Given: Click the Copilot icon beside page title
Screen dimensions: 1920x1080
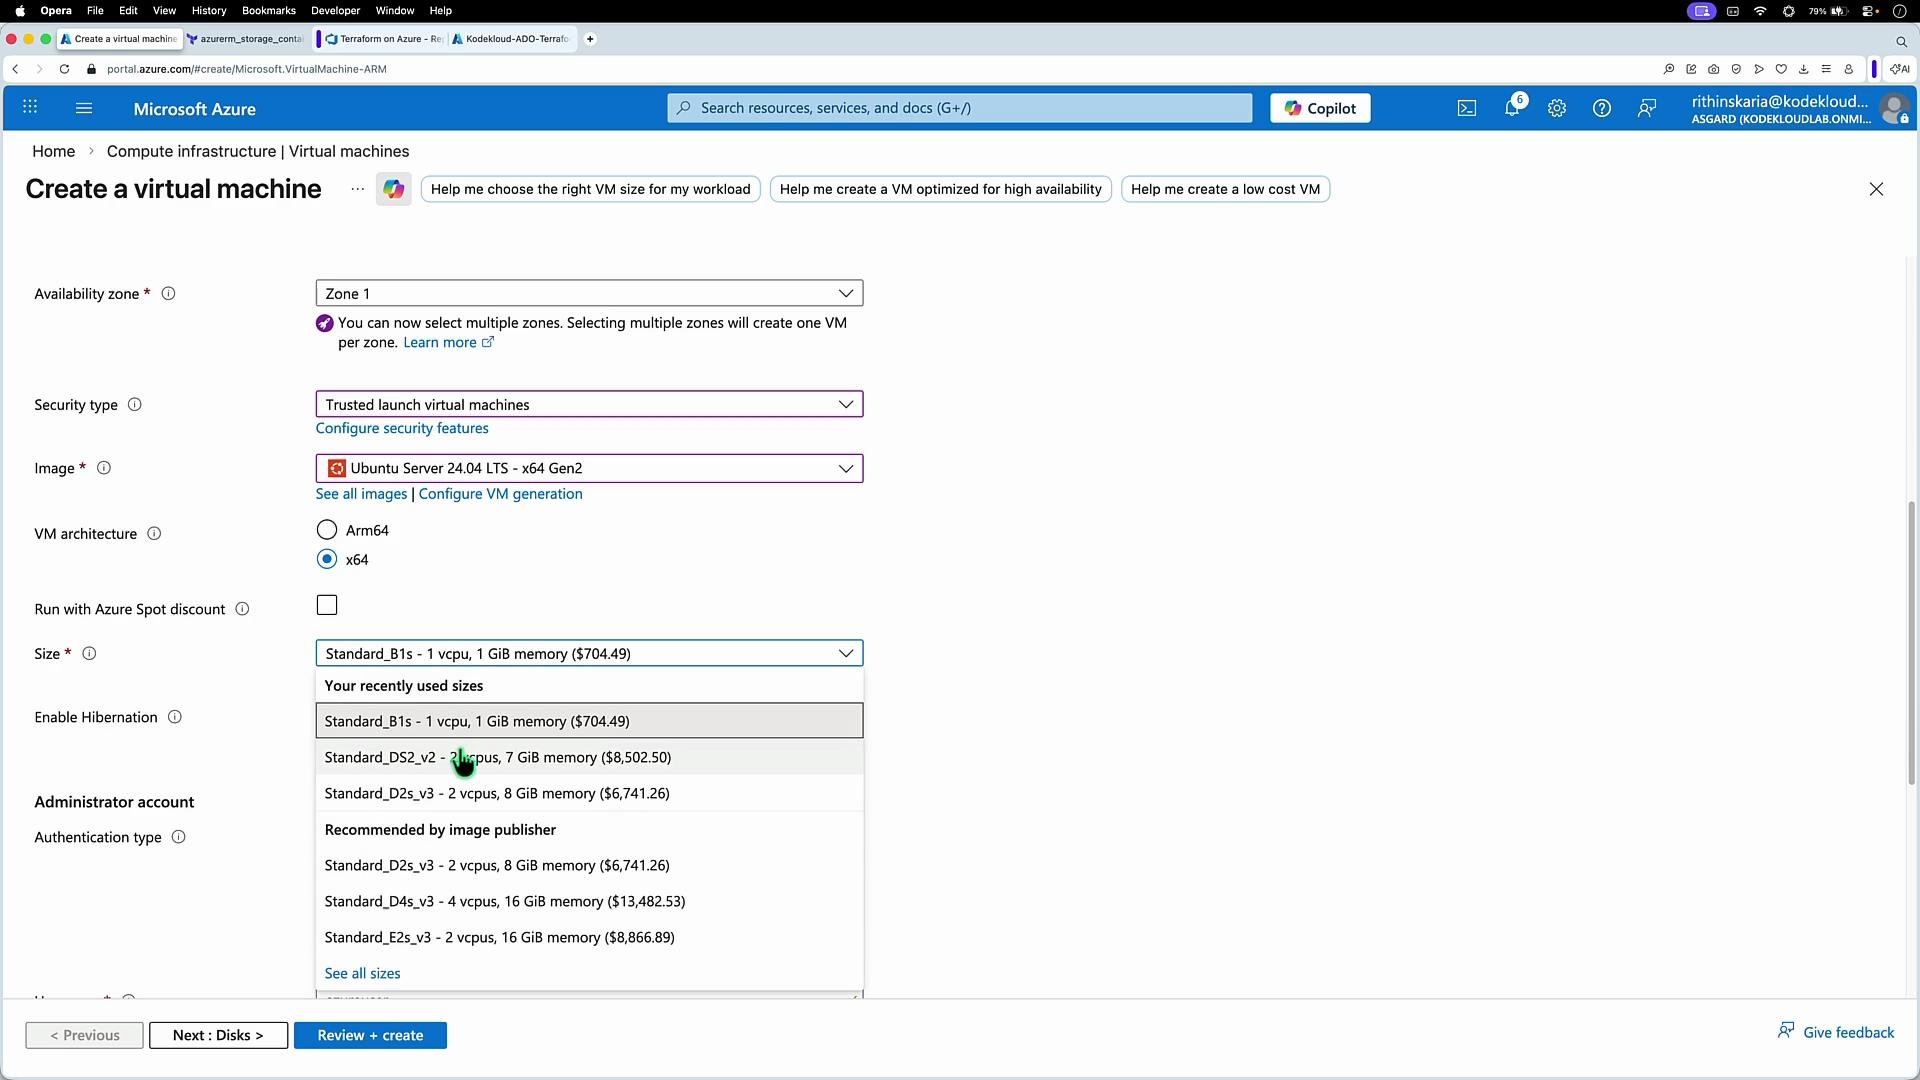Looking at the screenshot, I should (393, 189).
